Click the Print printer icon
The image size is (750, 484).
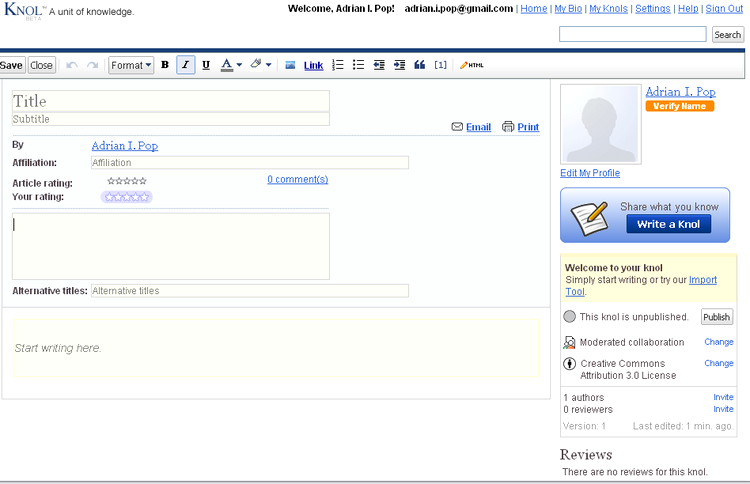tap(507, 127)
